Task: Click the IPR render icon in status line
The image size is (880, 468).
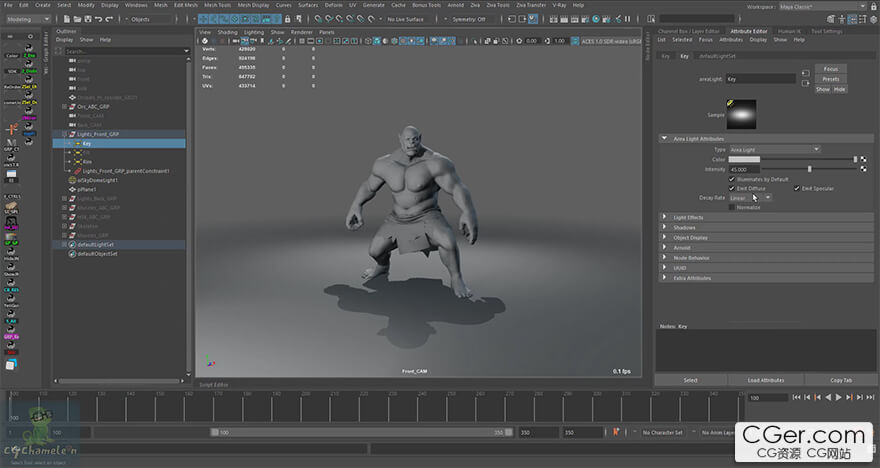Action: 575,19
